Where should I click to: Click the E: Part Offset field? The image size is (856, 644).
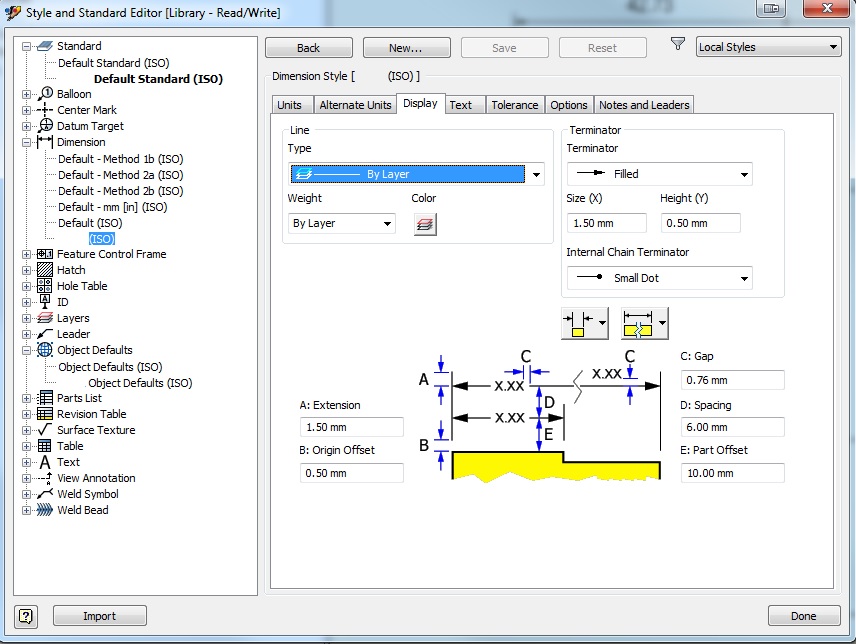tap(732, 473)
